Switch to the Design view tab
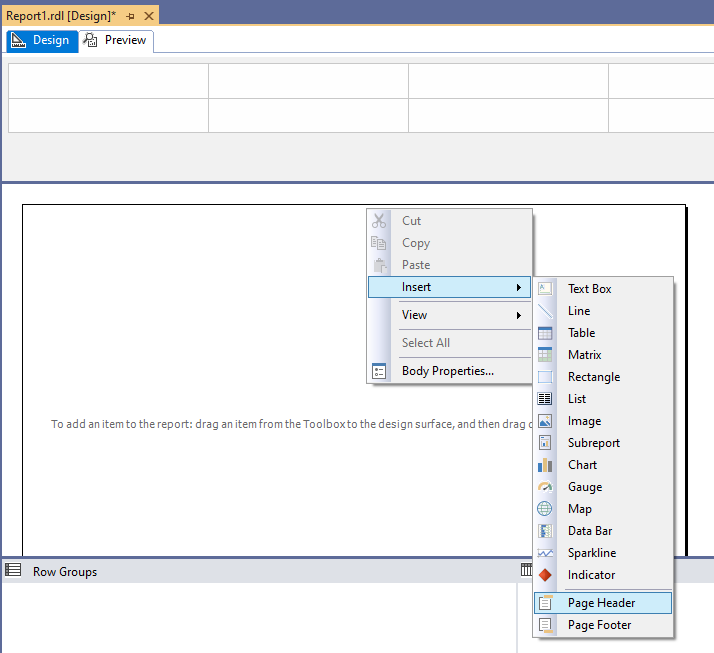The height and width of the screenshot is (653, 714). 42,41
